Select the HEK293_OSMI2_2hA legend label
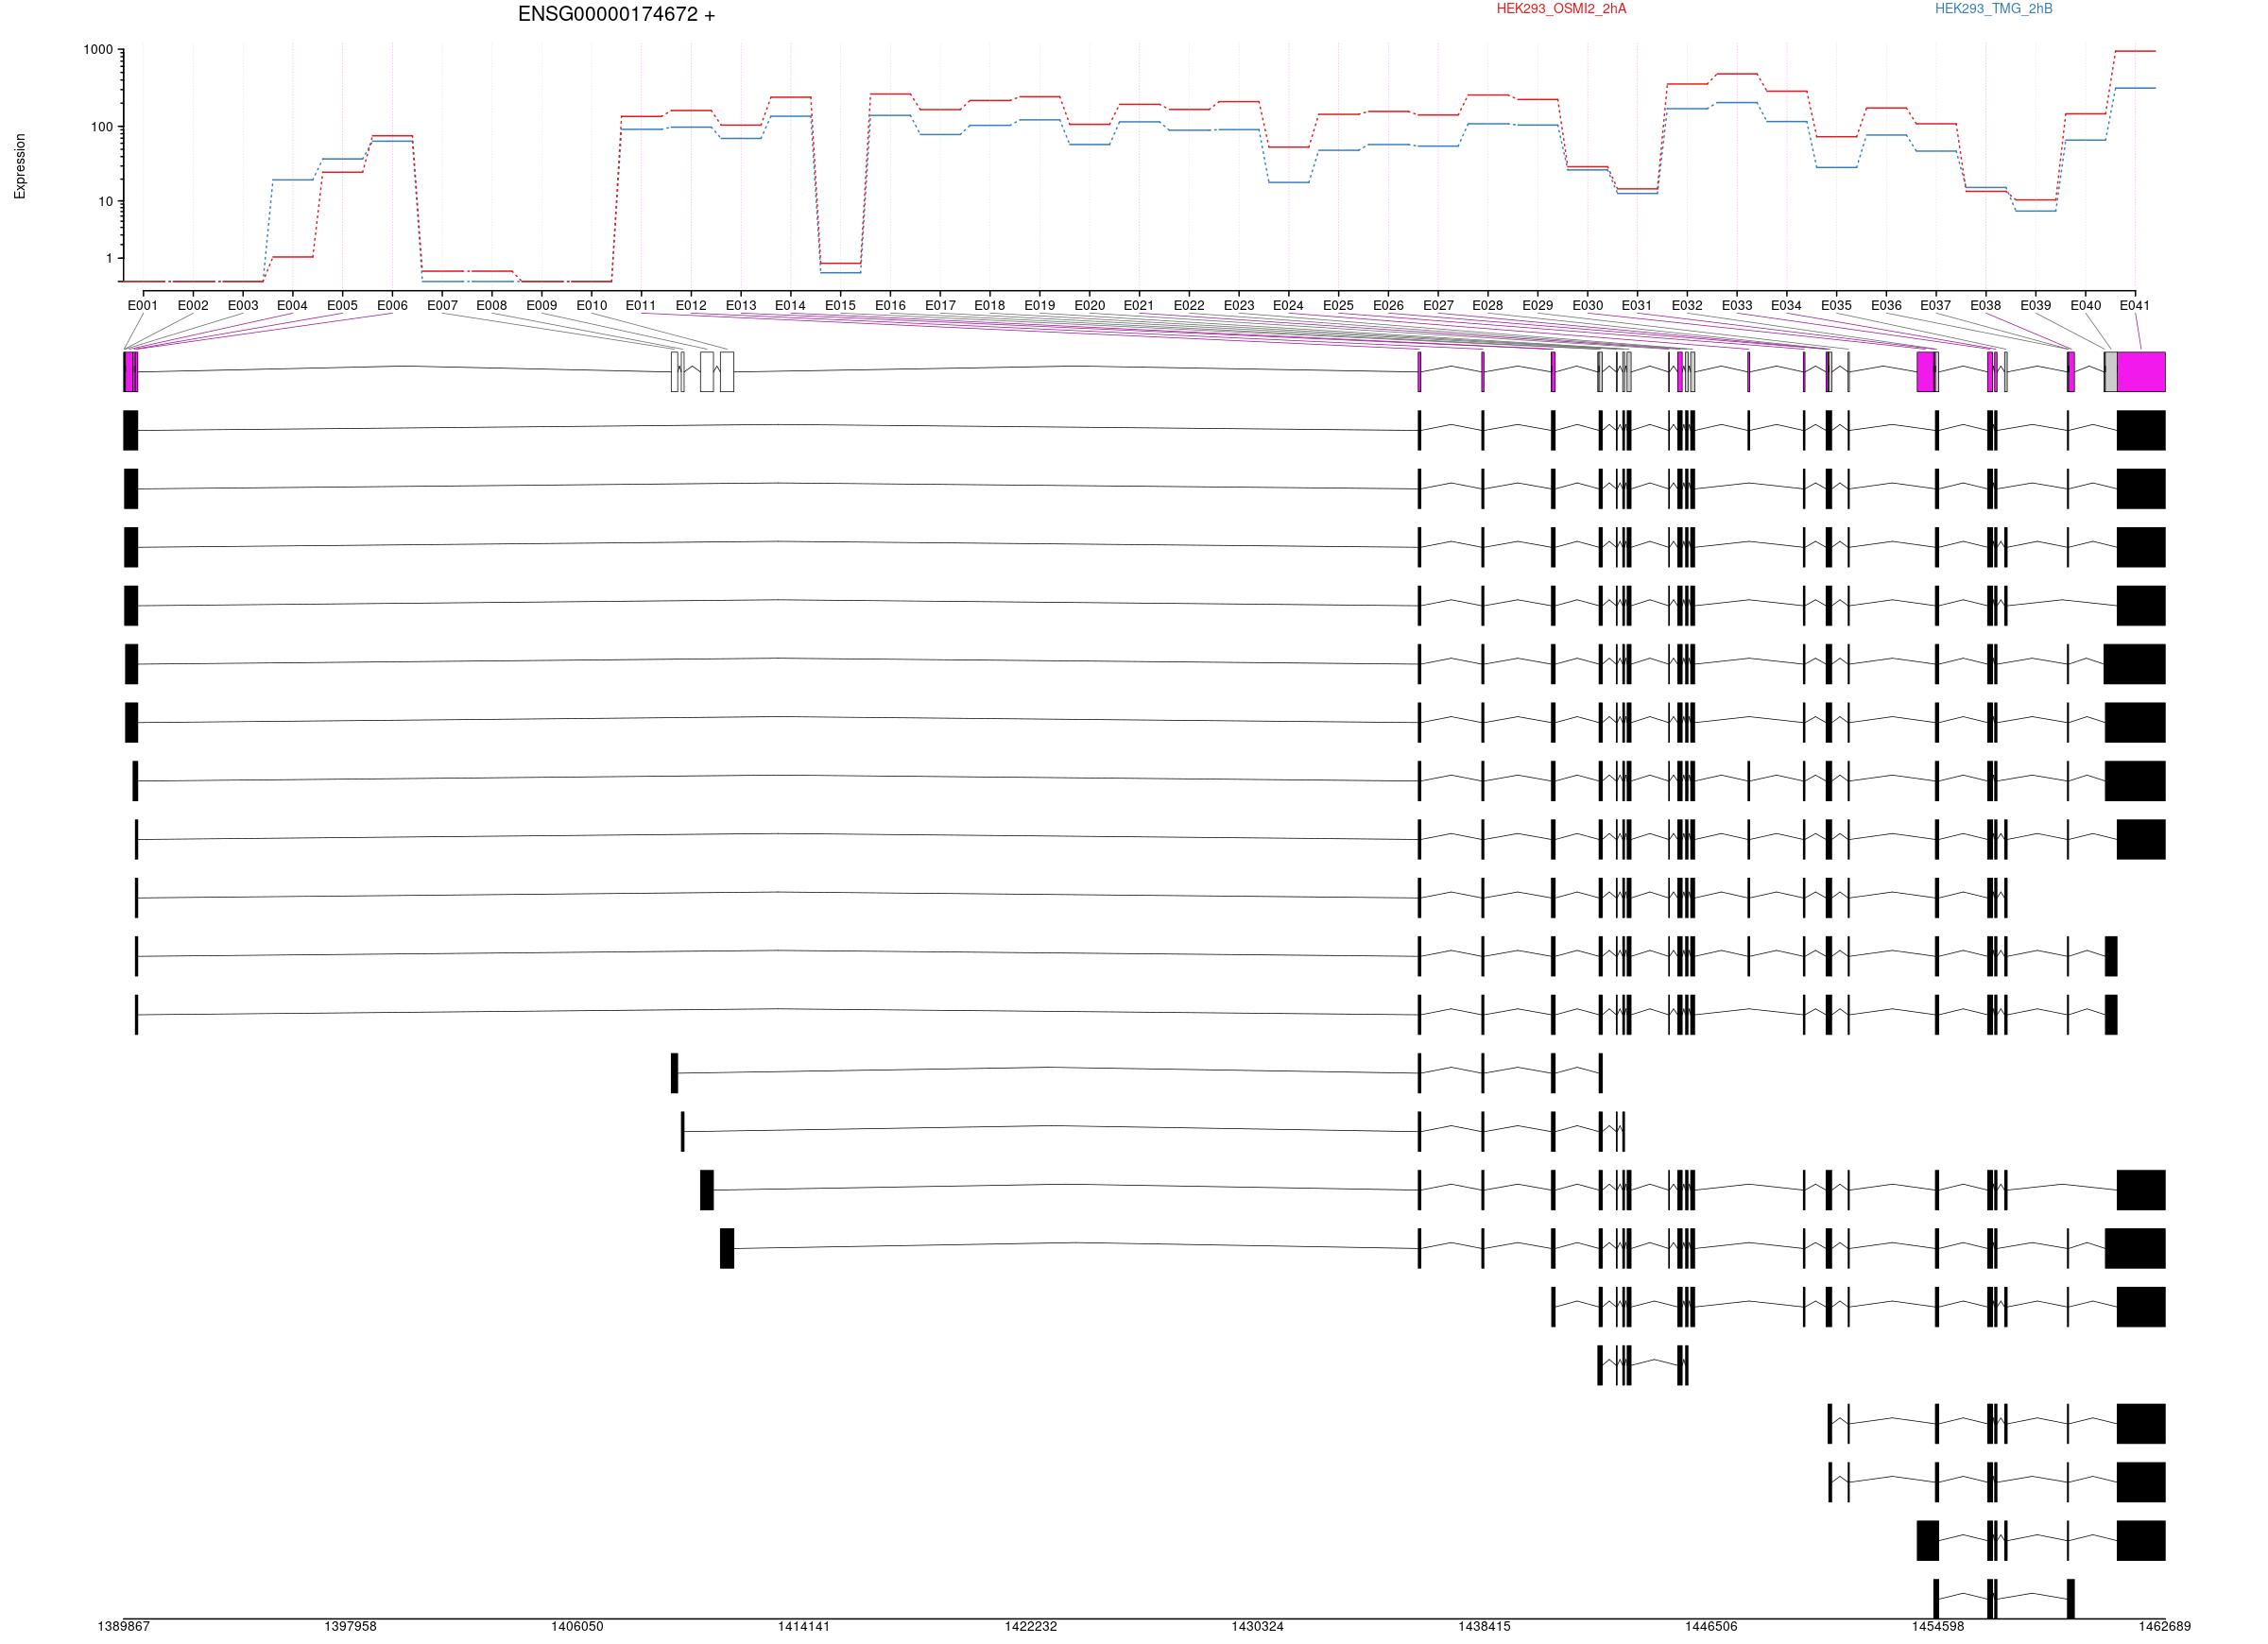Image resolution: width=2268 pixels, height=1644 pixels. tap(1561, 9)
